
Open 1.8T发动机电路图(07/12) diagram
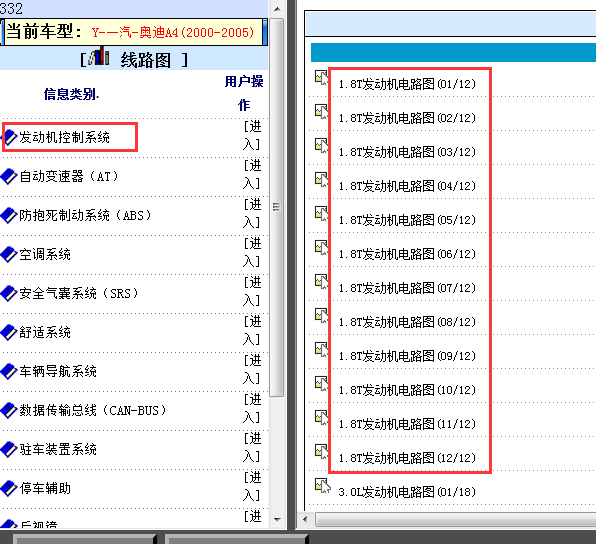(407, 288)
